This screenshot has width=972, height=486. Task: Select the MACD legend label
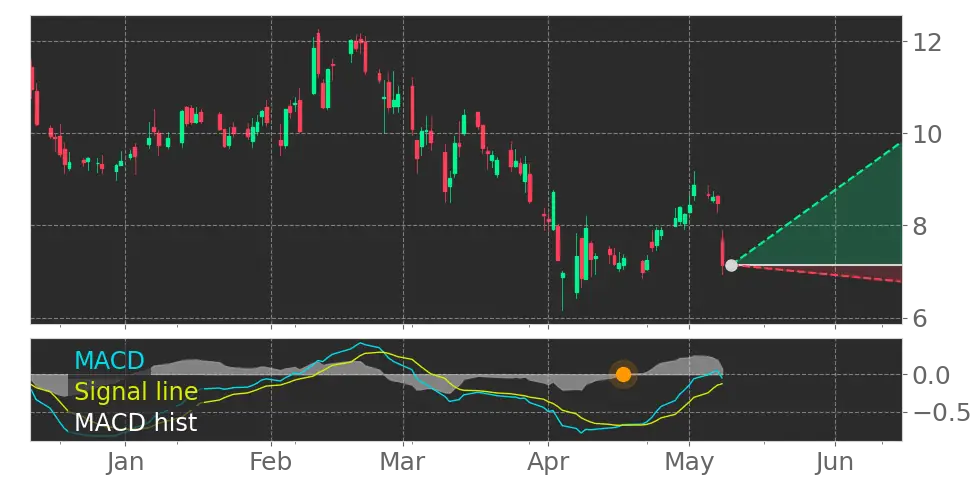109,360
